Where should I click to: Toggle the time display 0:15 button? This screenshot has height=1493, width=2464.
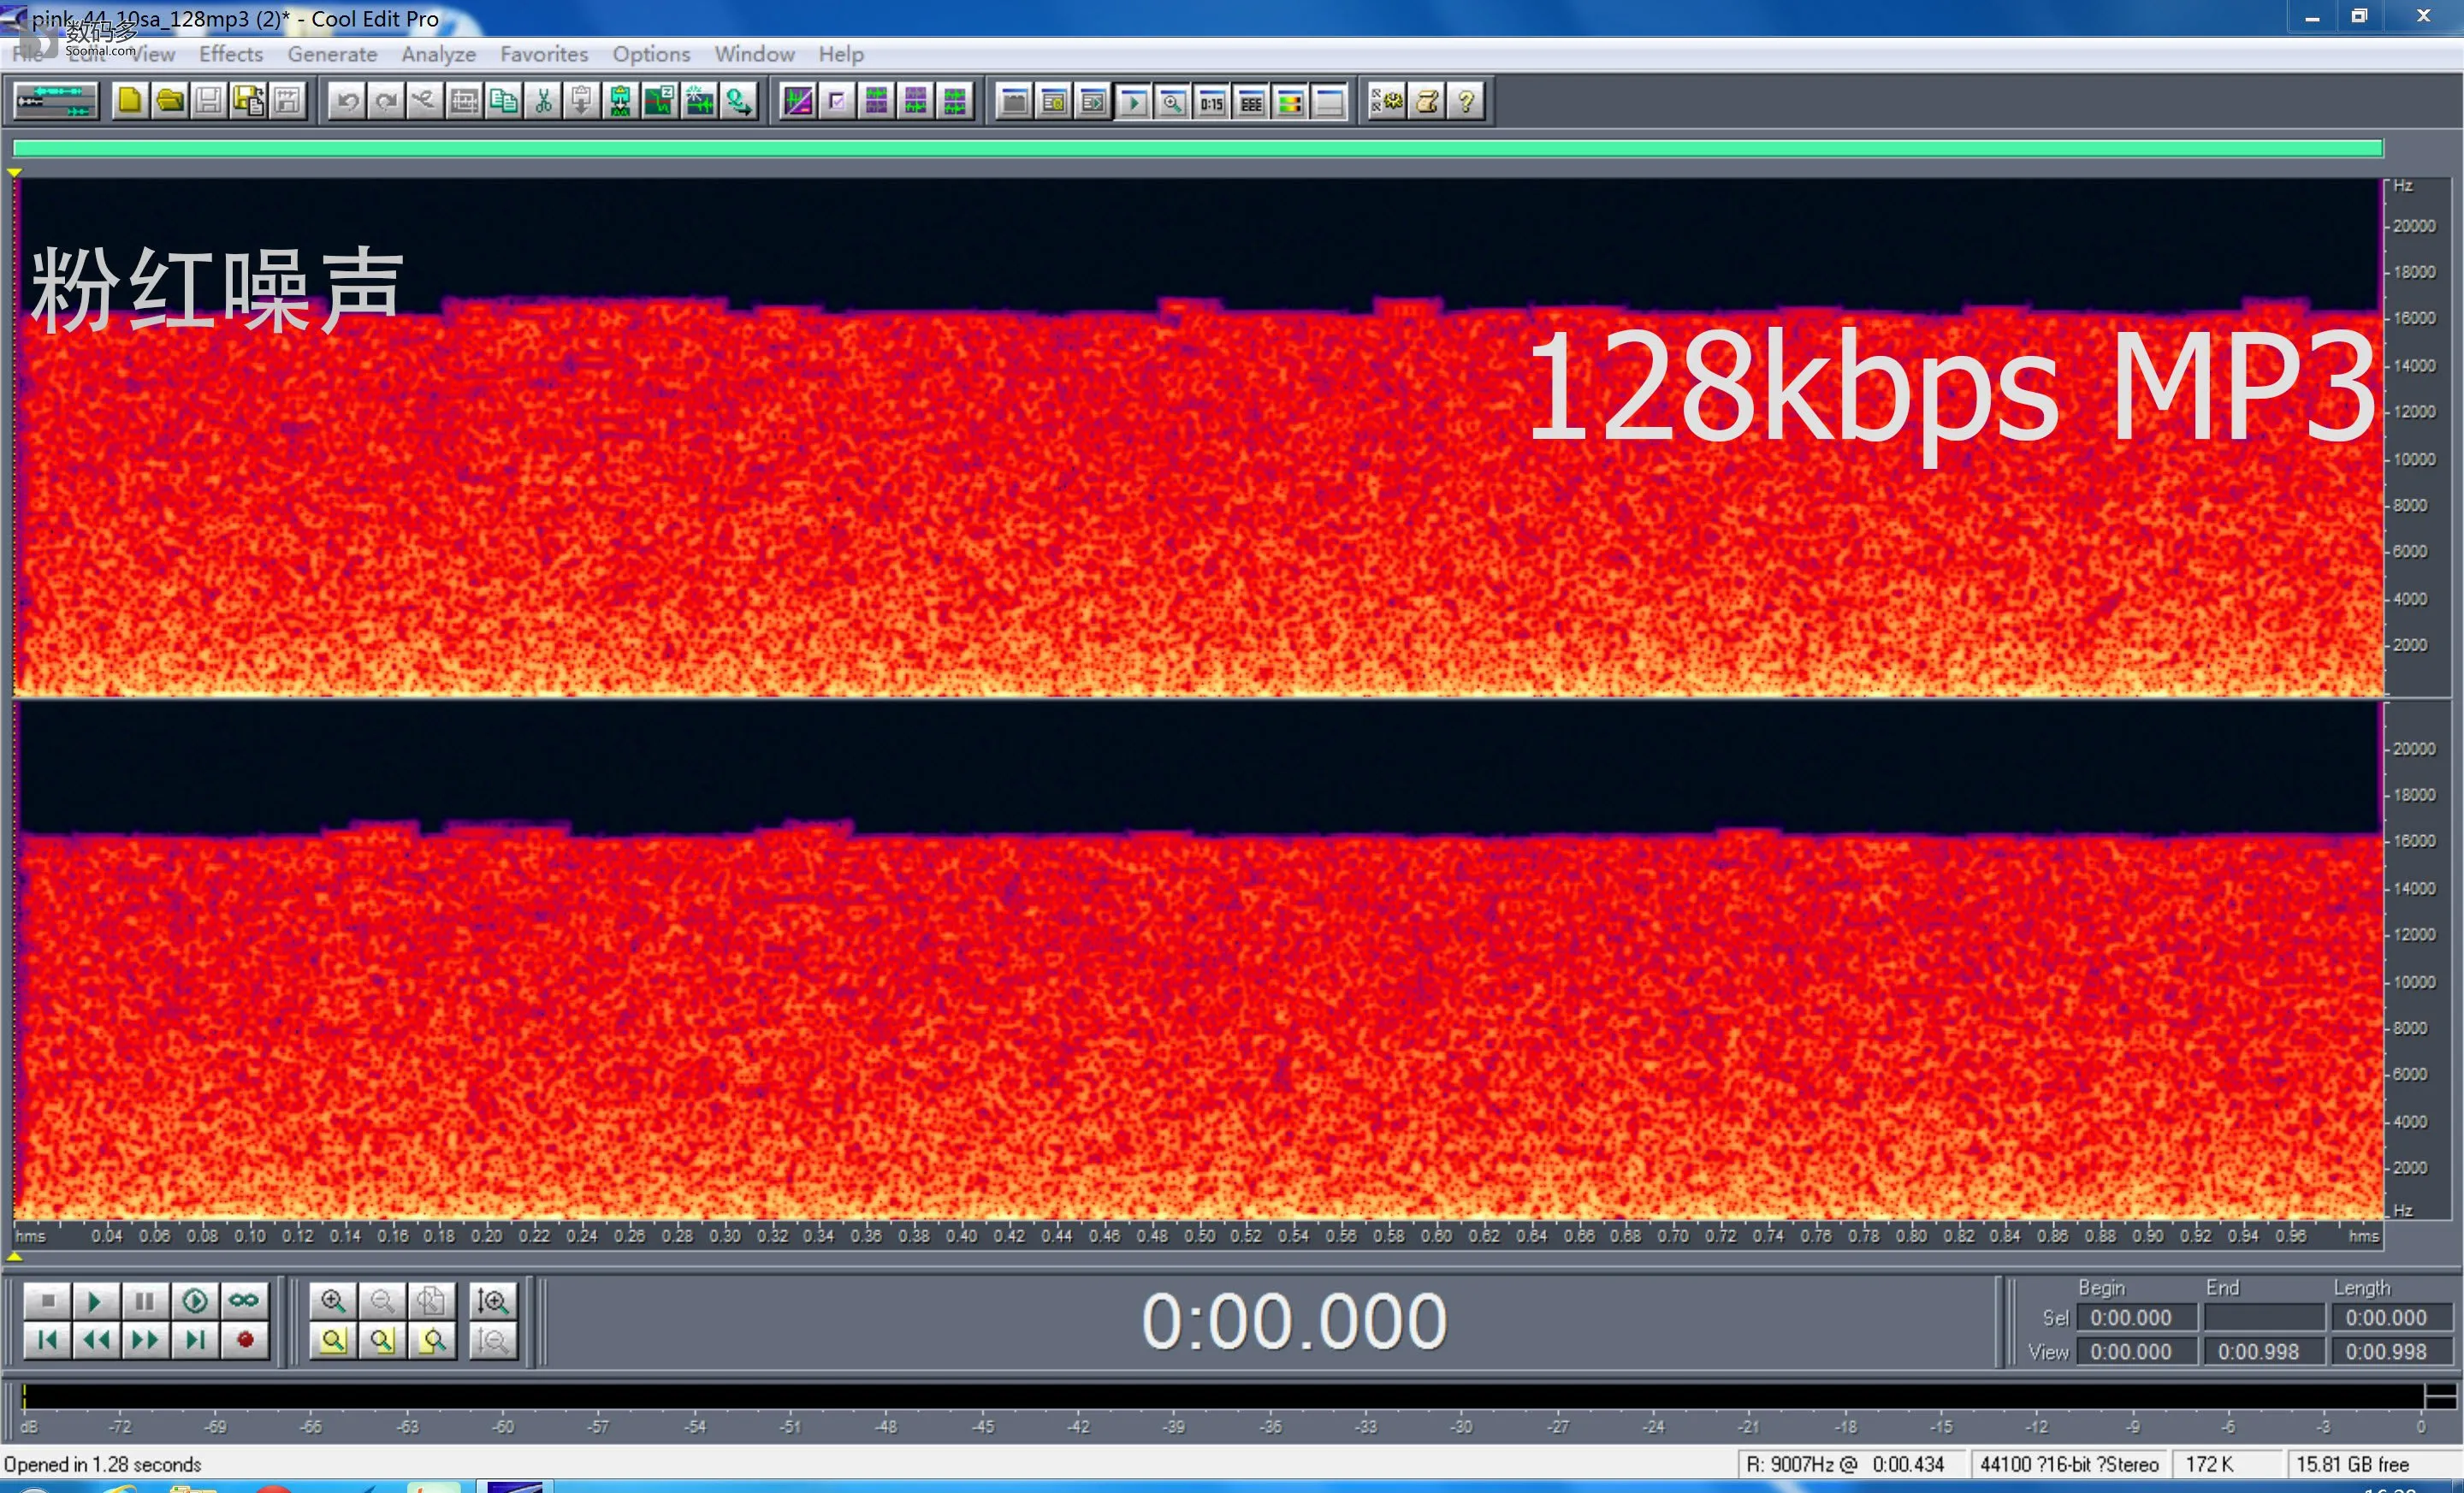(1211, 101)
